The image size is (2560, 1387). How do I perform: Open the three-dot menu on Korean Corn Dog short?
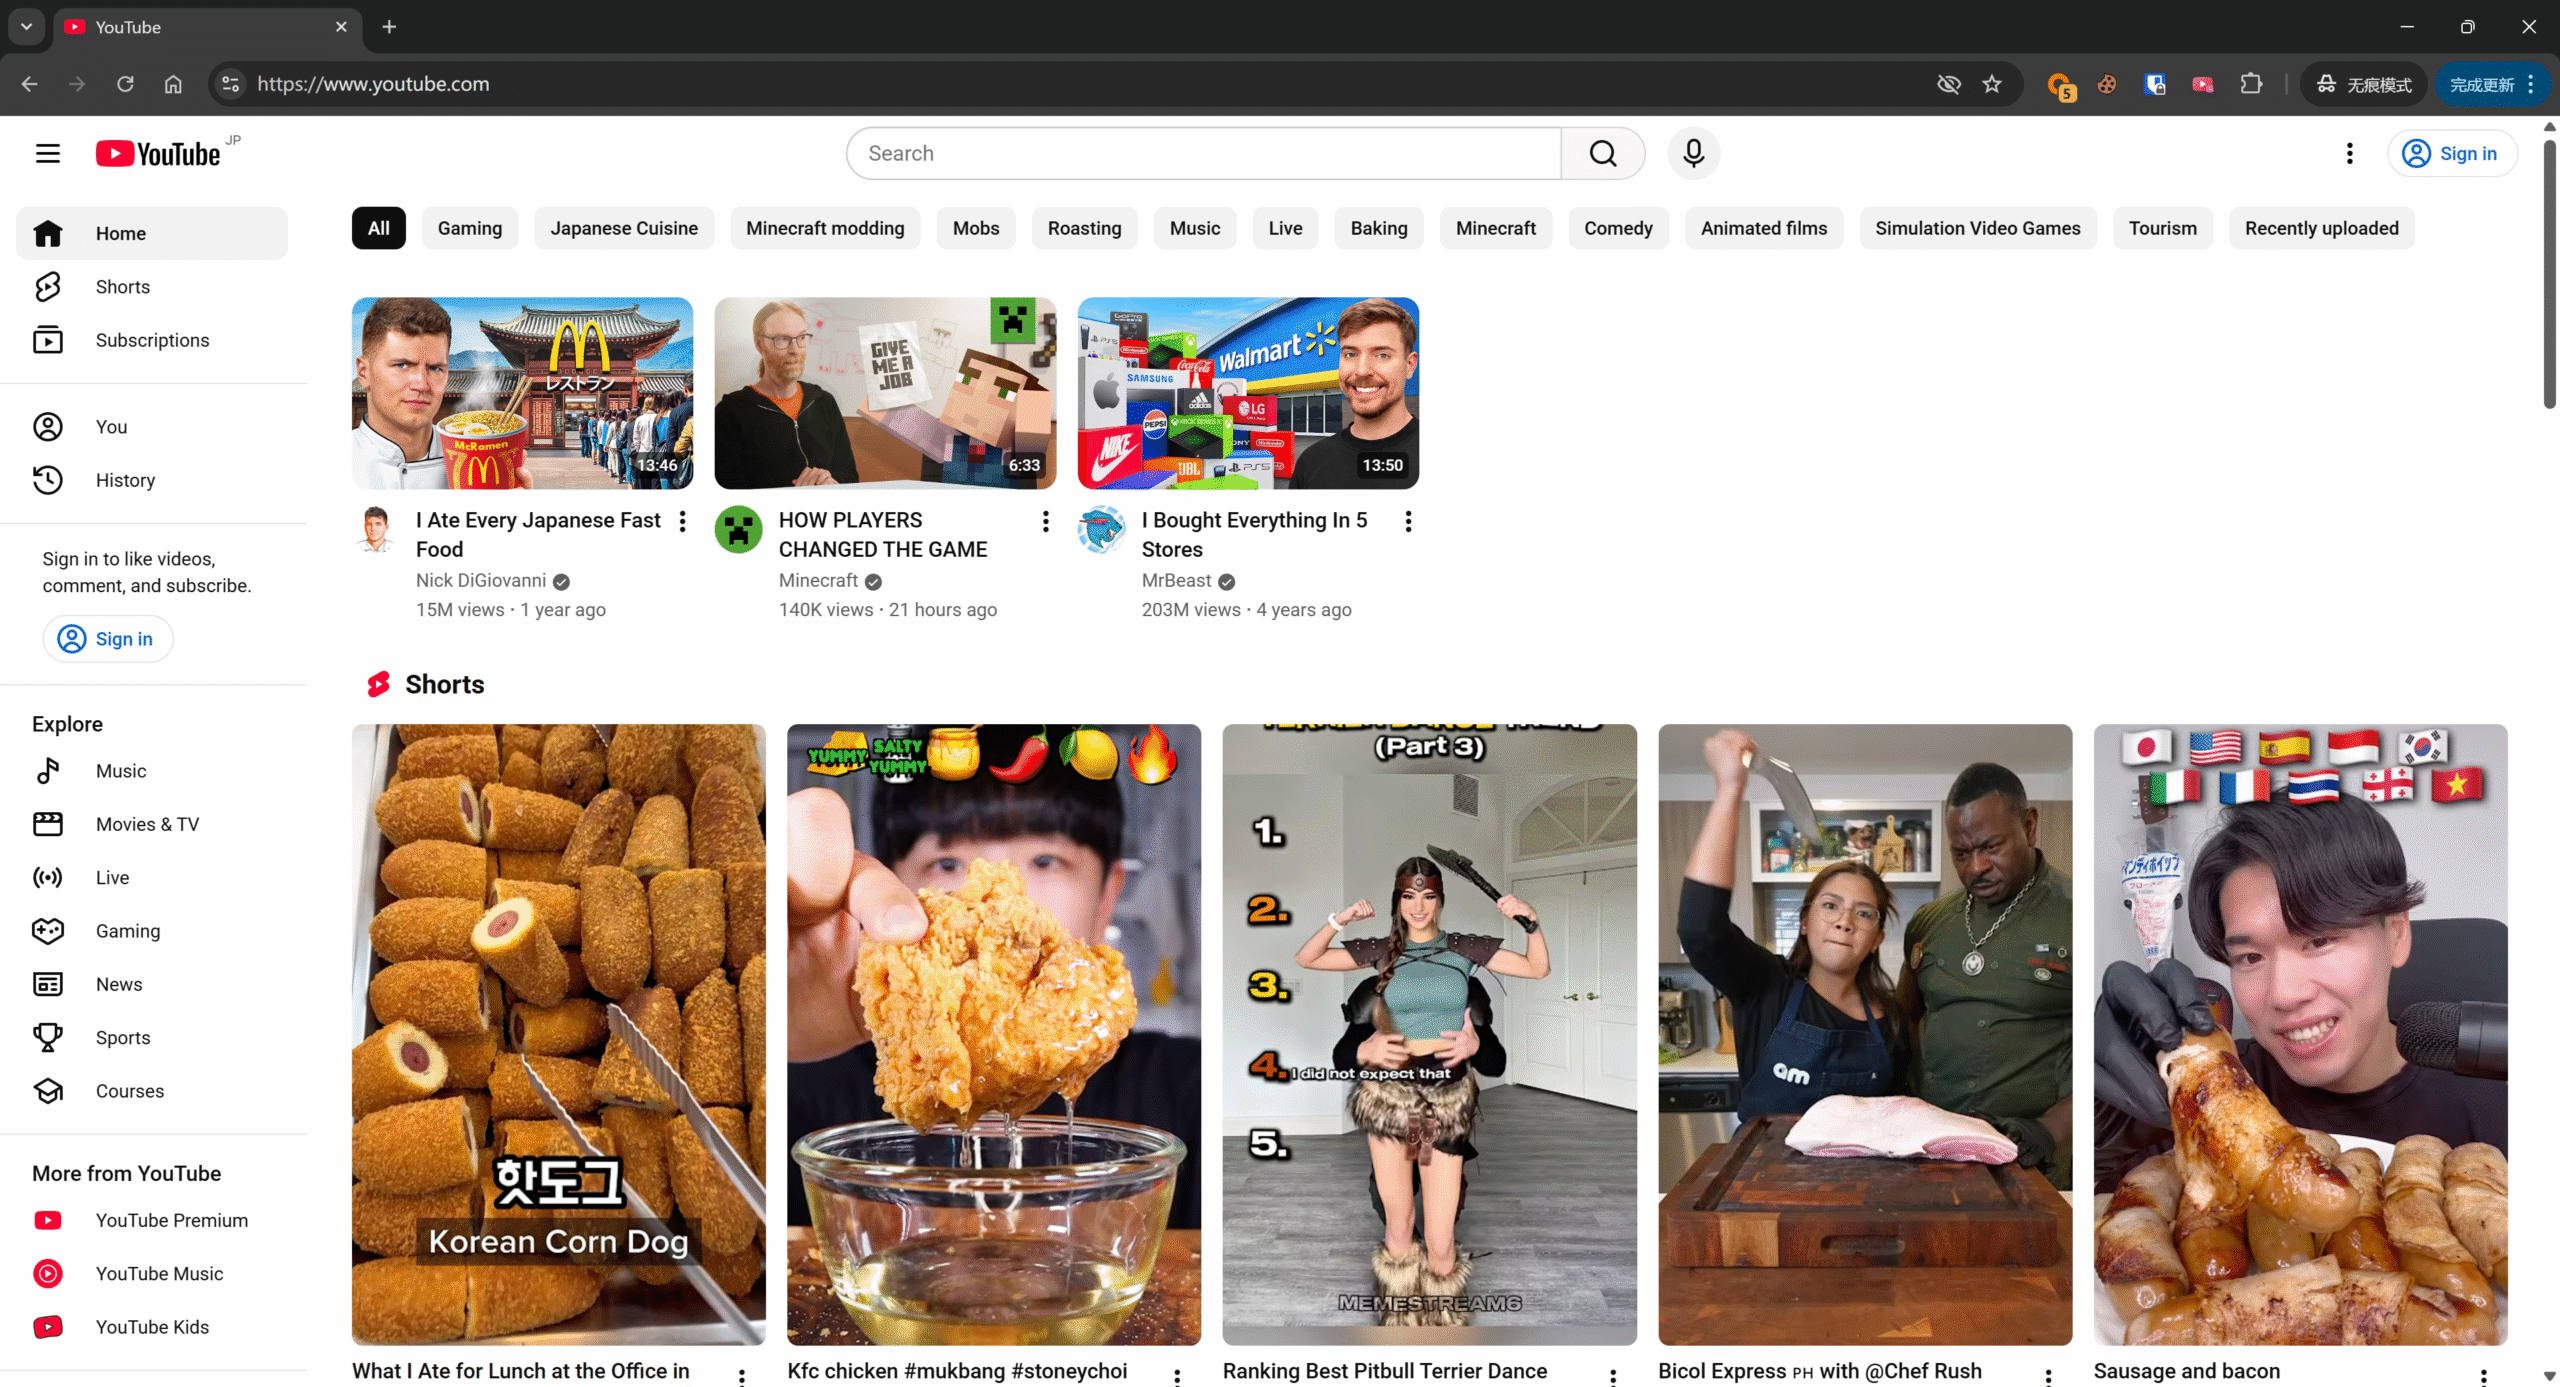point(742,1377)
